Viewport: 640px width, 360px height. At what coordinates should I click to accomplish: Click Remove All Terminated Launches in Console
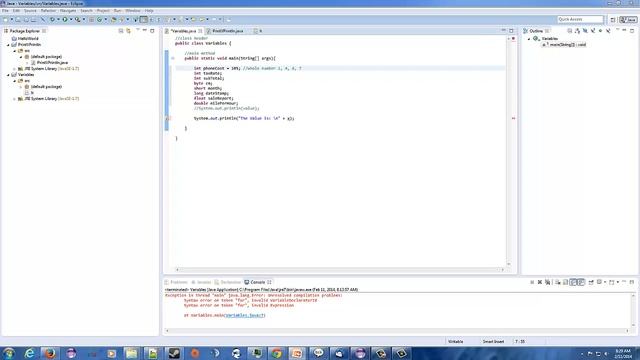(547, 282)
